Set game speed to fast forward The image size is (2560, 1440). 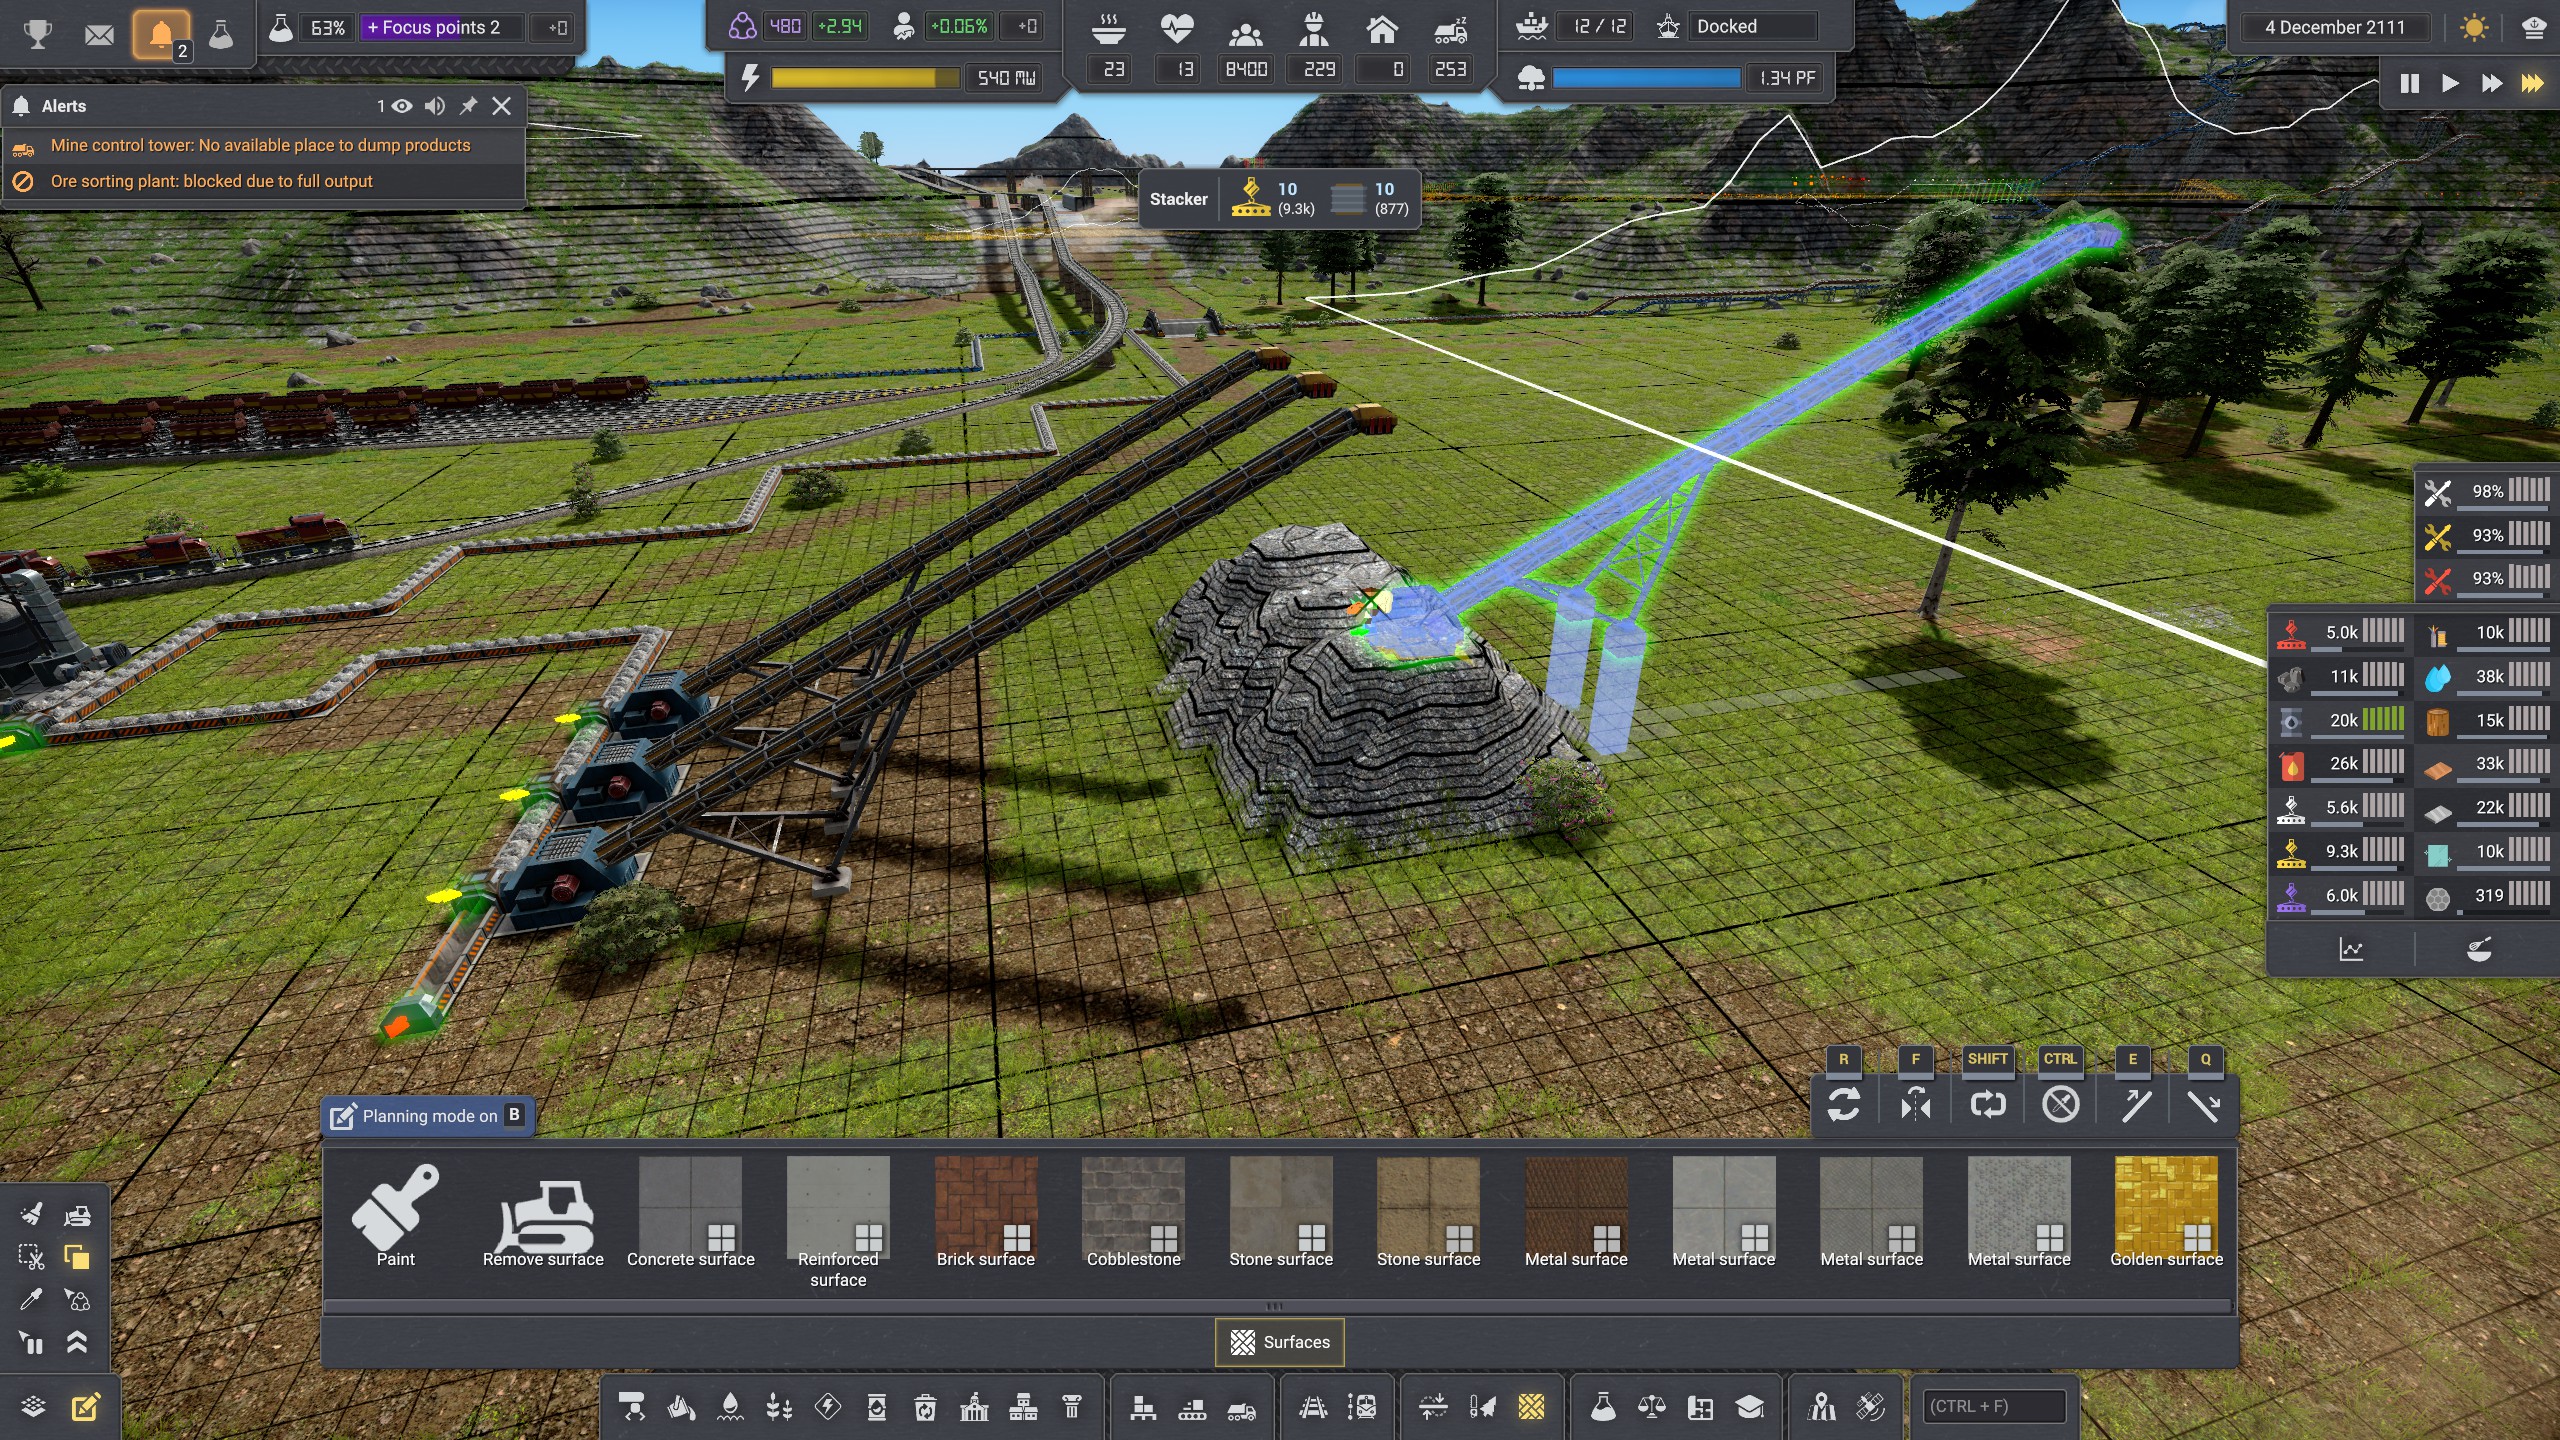click(2491, 83)
